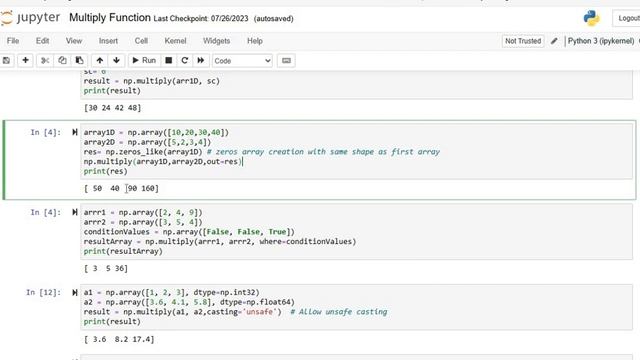Click the zeros array creation comment

click(323, 152)
